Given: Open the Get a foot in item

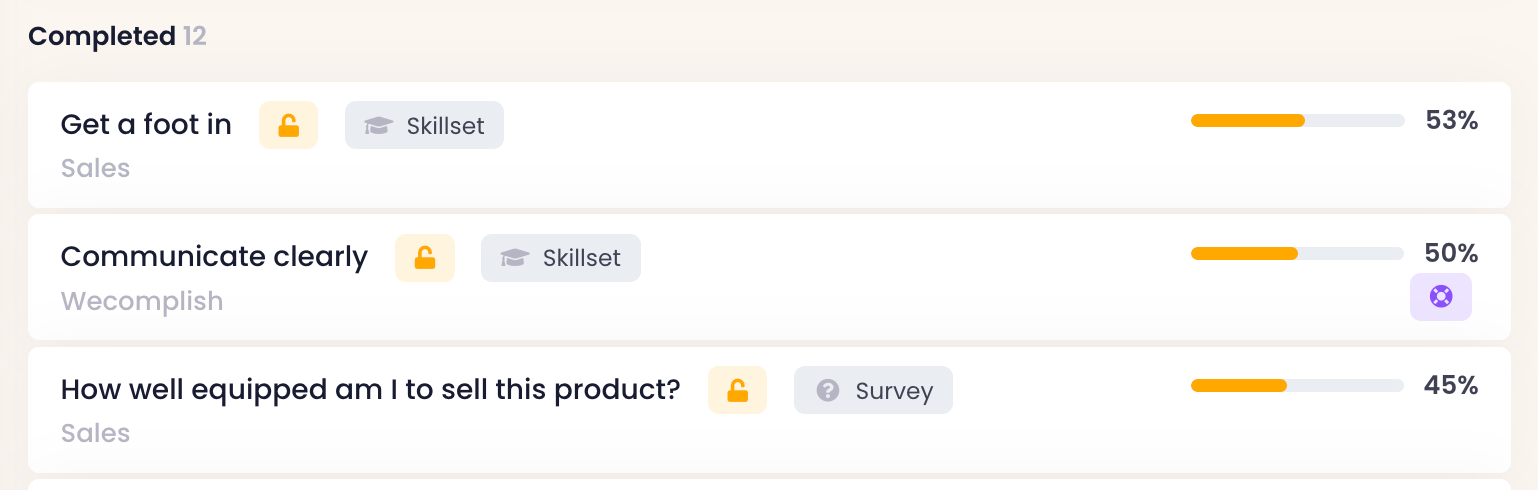Looking at the screenshot, I should click(x=146, y=125).
